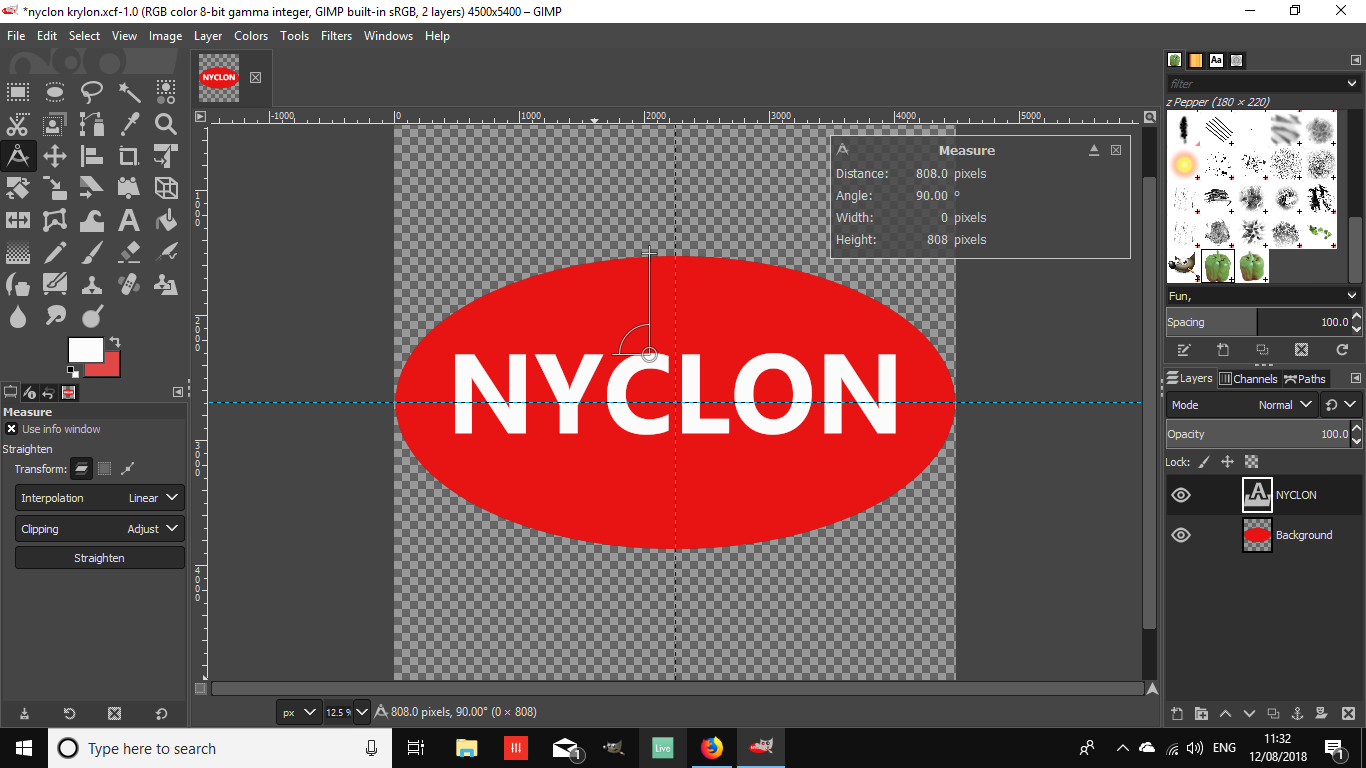Pick the Select by Color tool
Image resolution: width=1366 pixels, height=768 pixels.
point(166,93)
